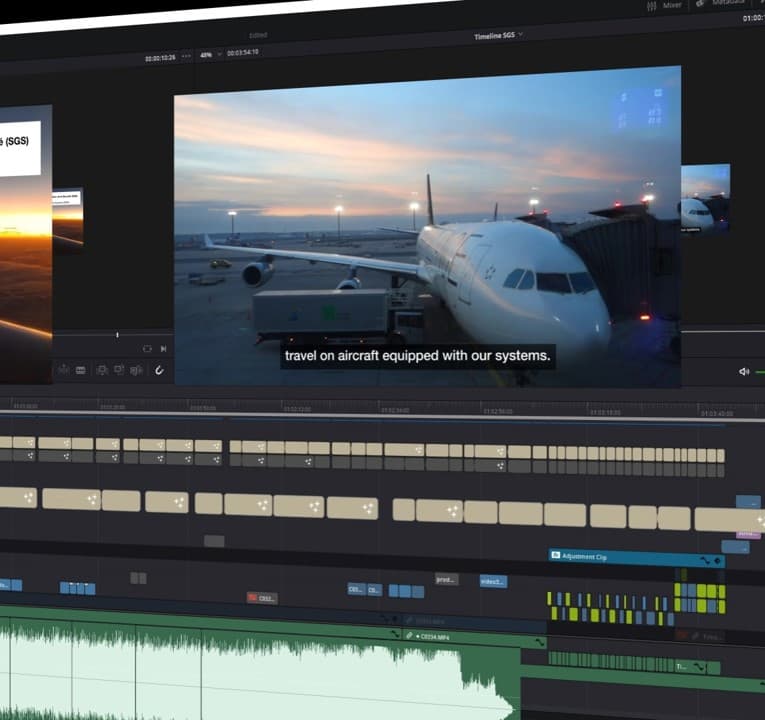765x720 pixels.
Task: Click the curve icon on Adjustment Clip
Action: pos(705,560)
